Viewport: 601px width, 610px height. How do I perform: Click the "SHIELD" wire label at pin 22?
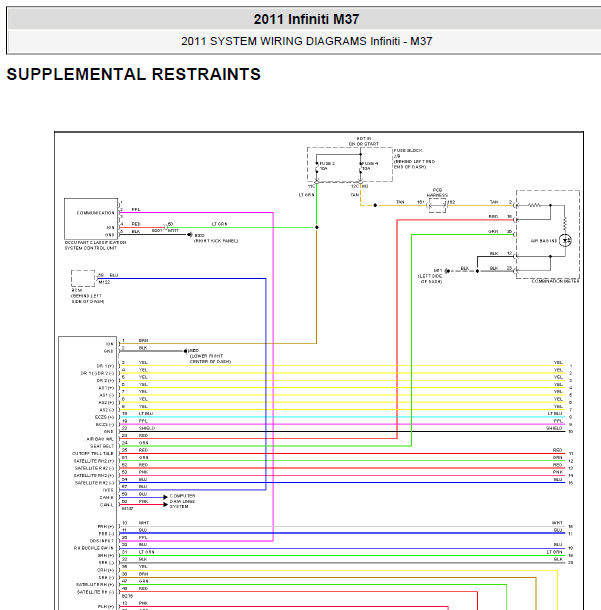tap(147, 428)
